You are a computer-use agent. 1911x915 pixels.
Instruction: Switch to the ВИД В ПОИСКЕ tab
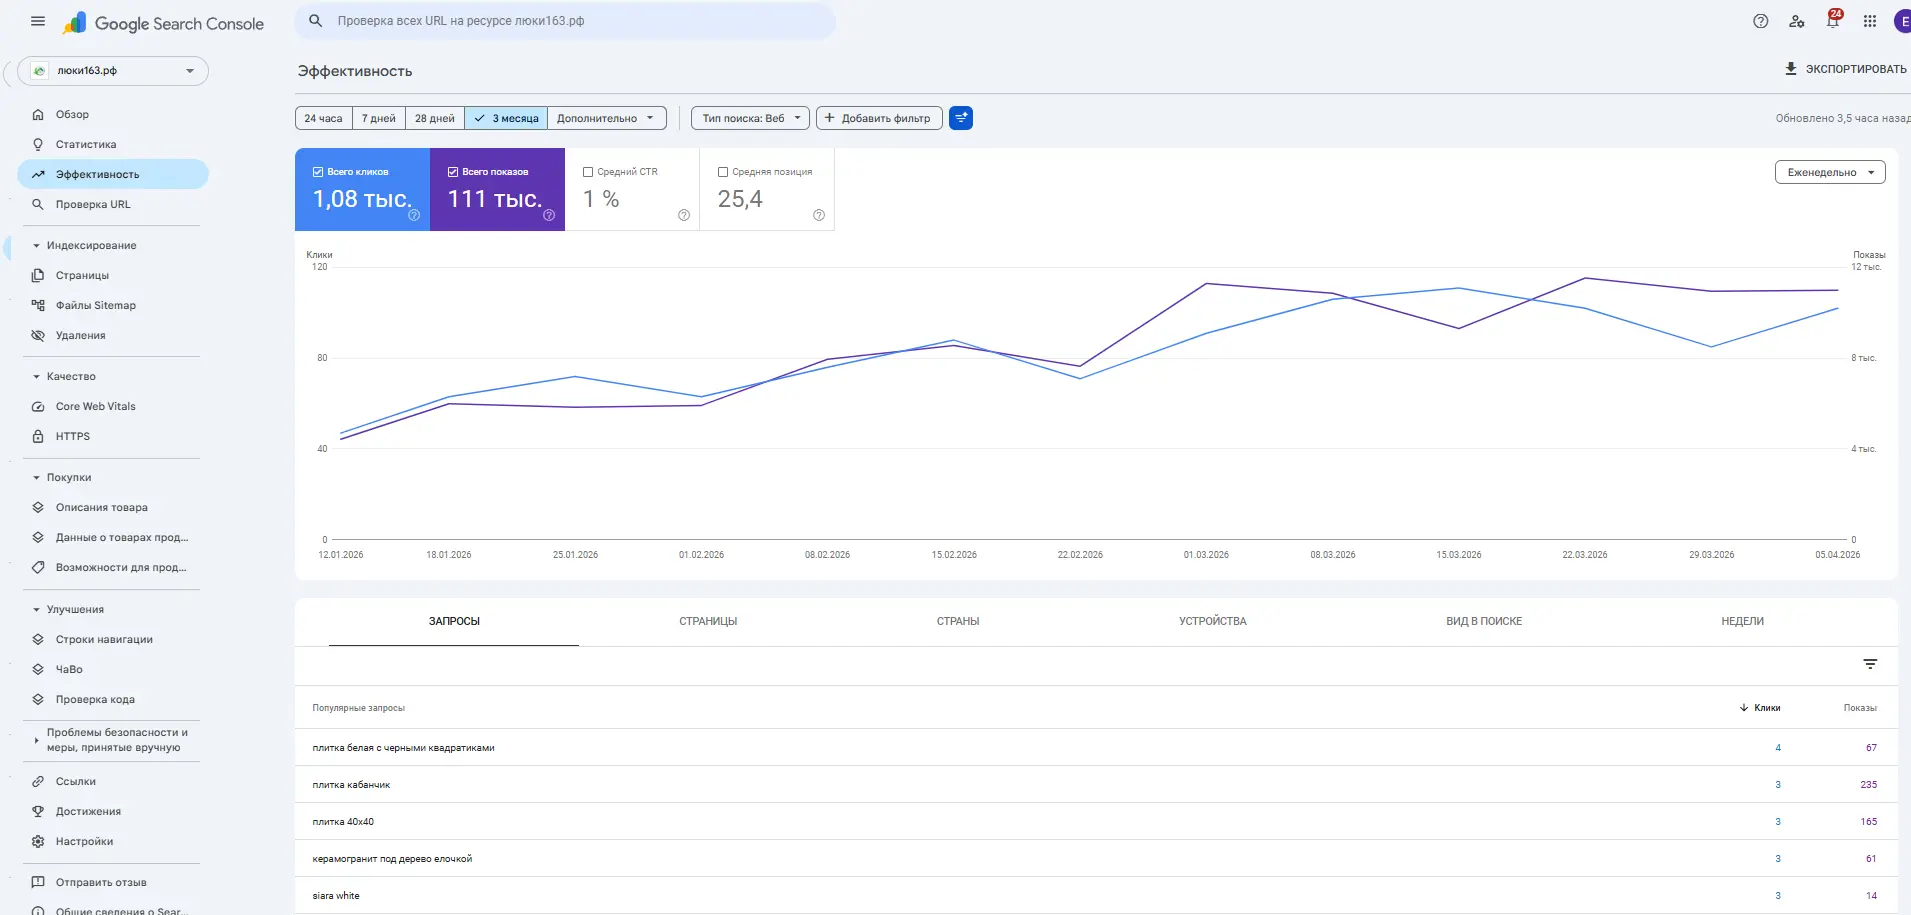[1484, 621]
